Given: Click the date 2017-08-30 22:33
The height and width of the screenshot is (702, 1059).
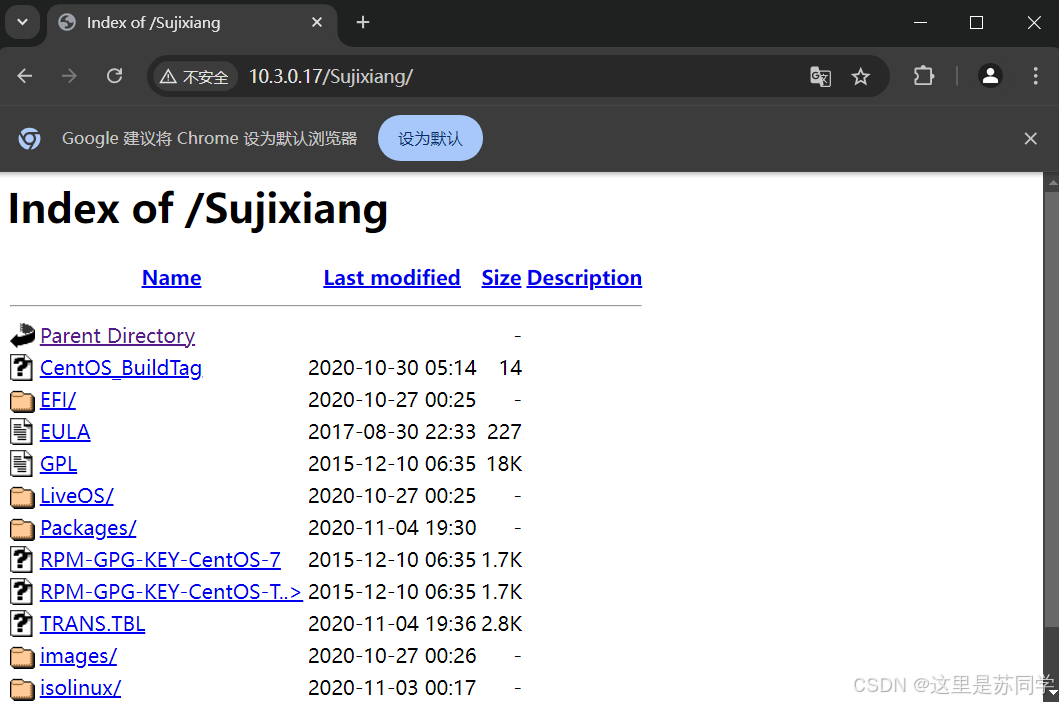Looking at the screenshot, I should click(392, 432).
